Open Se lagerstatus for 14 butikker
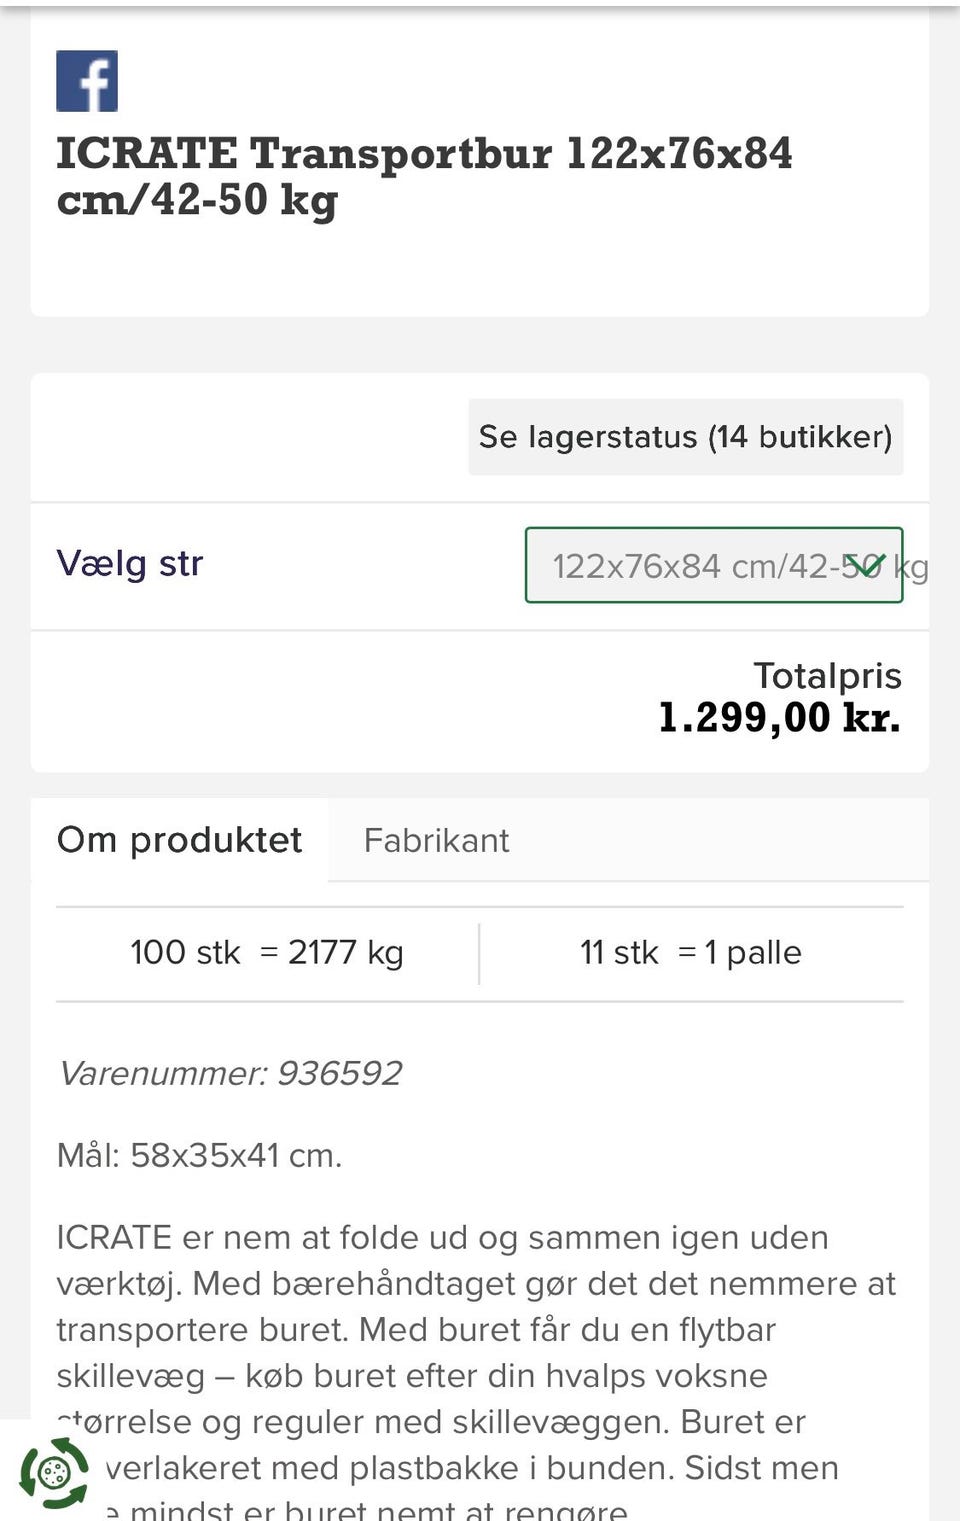This screenshot has height=1521, width=960. pos(685,437)
